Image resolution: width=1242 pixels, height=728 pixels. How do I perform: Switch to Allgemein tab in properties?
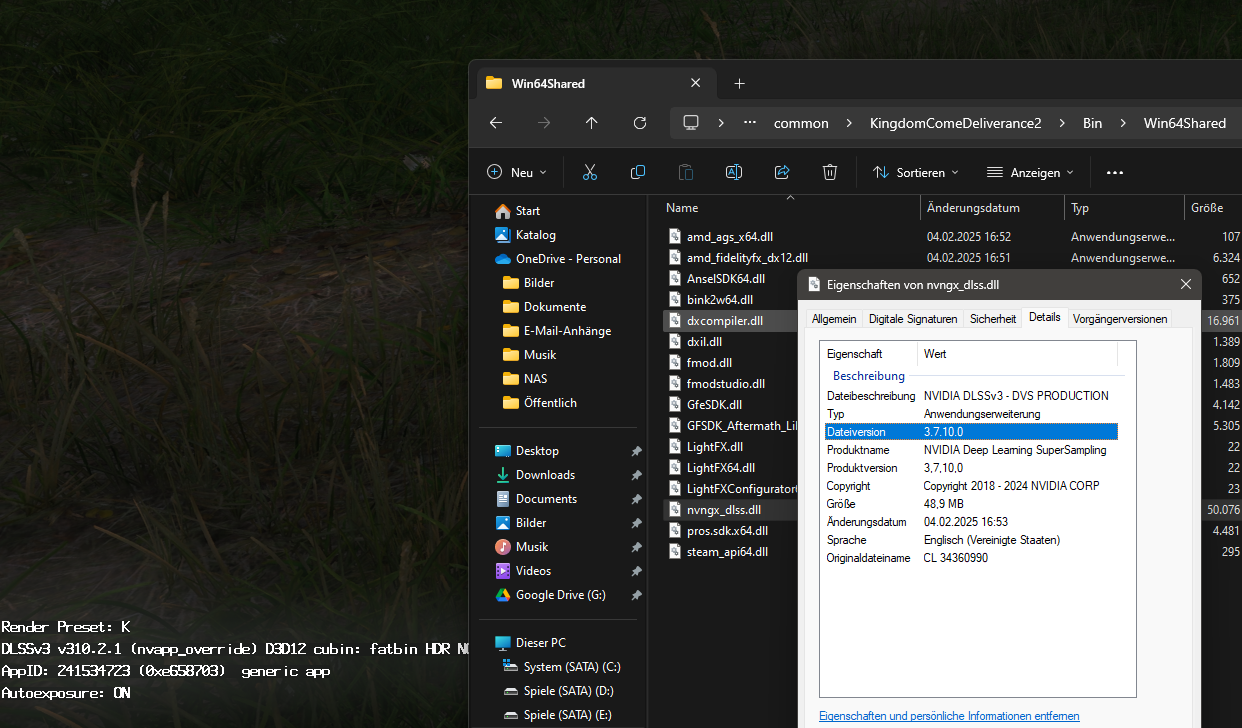pos(834,319)
